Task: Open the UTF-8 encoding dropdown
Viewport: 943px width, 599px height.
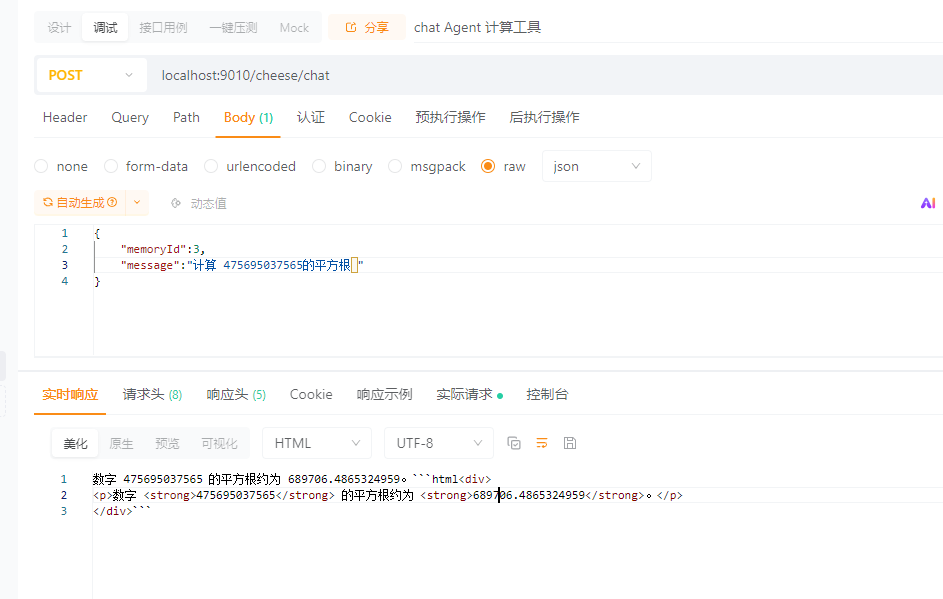Action: click(x=439, y=443)
